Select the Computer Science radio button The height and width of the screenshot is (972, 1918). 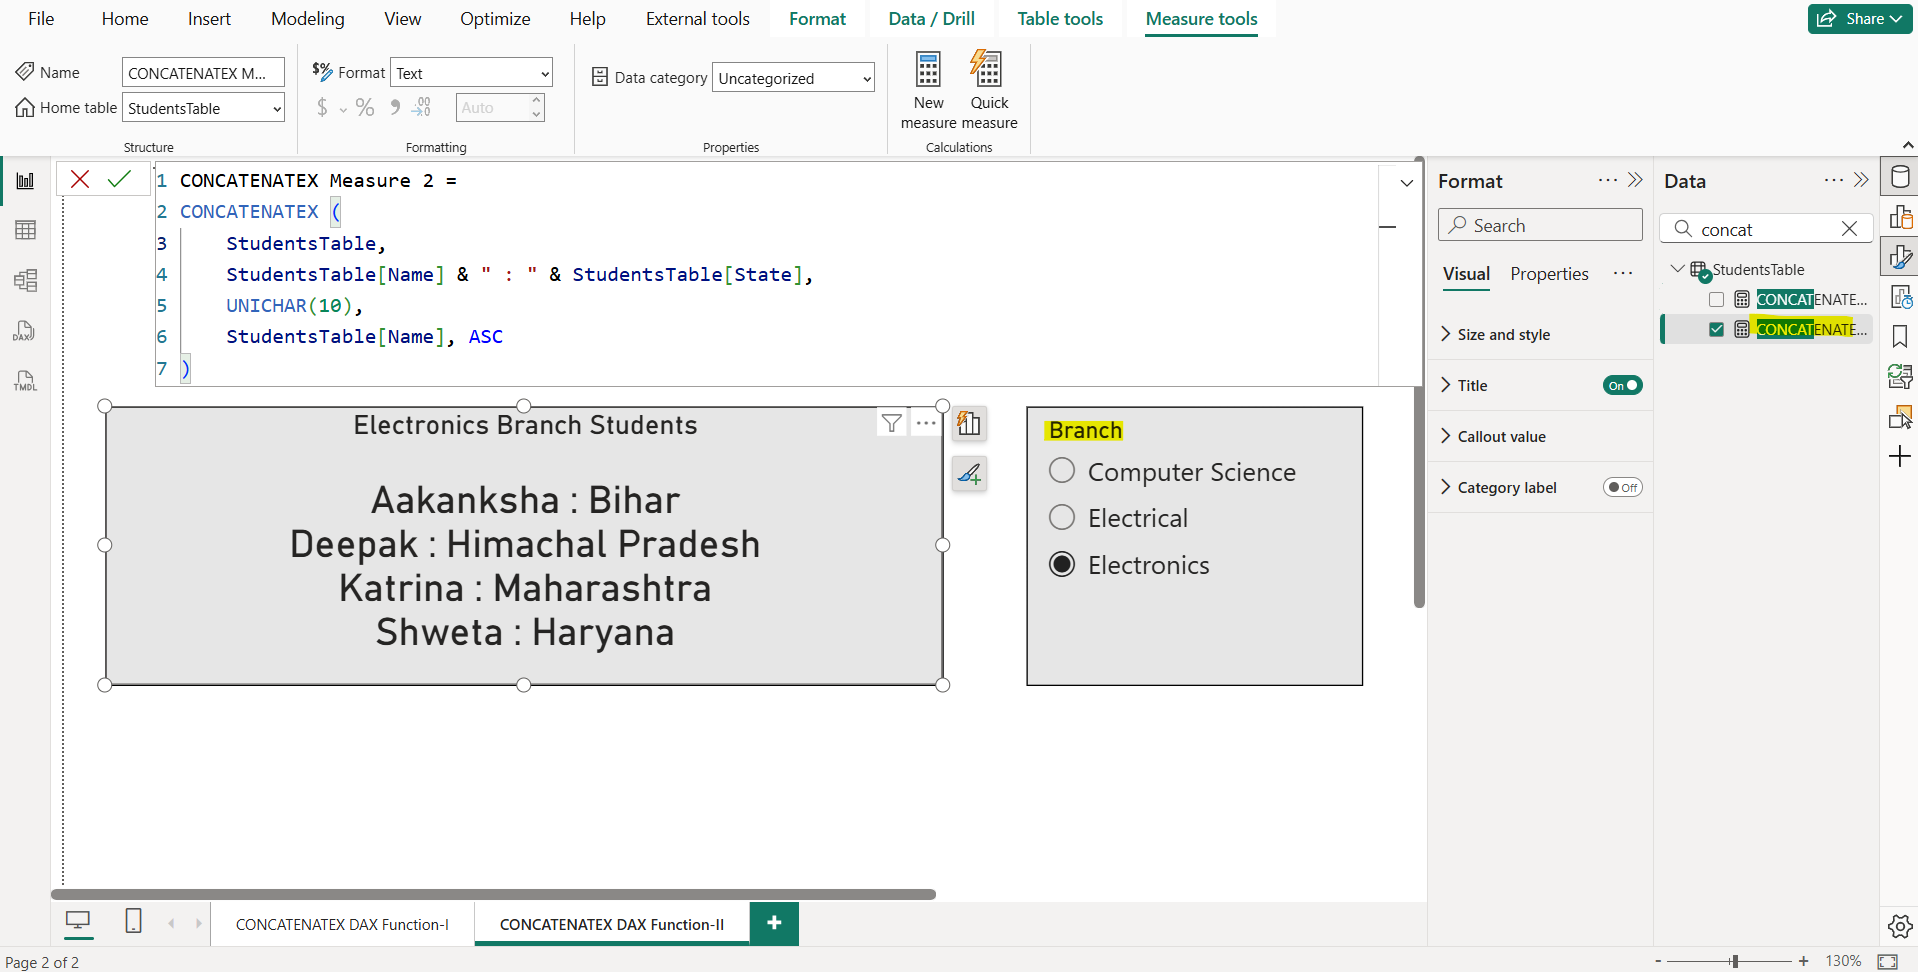[x=1062, y=470]
